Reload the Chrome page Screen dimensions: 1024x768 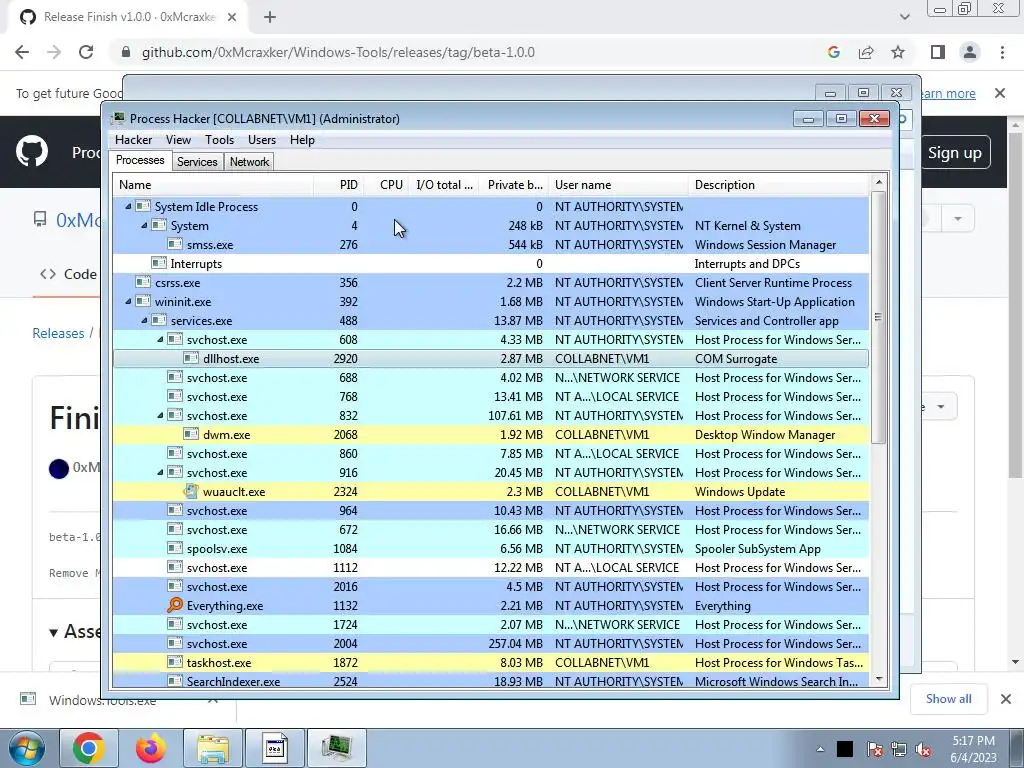tap(86, 52)
